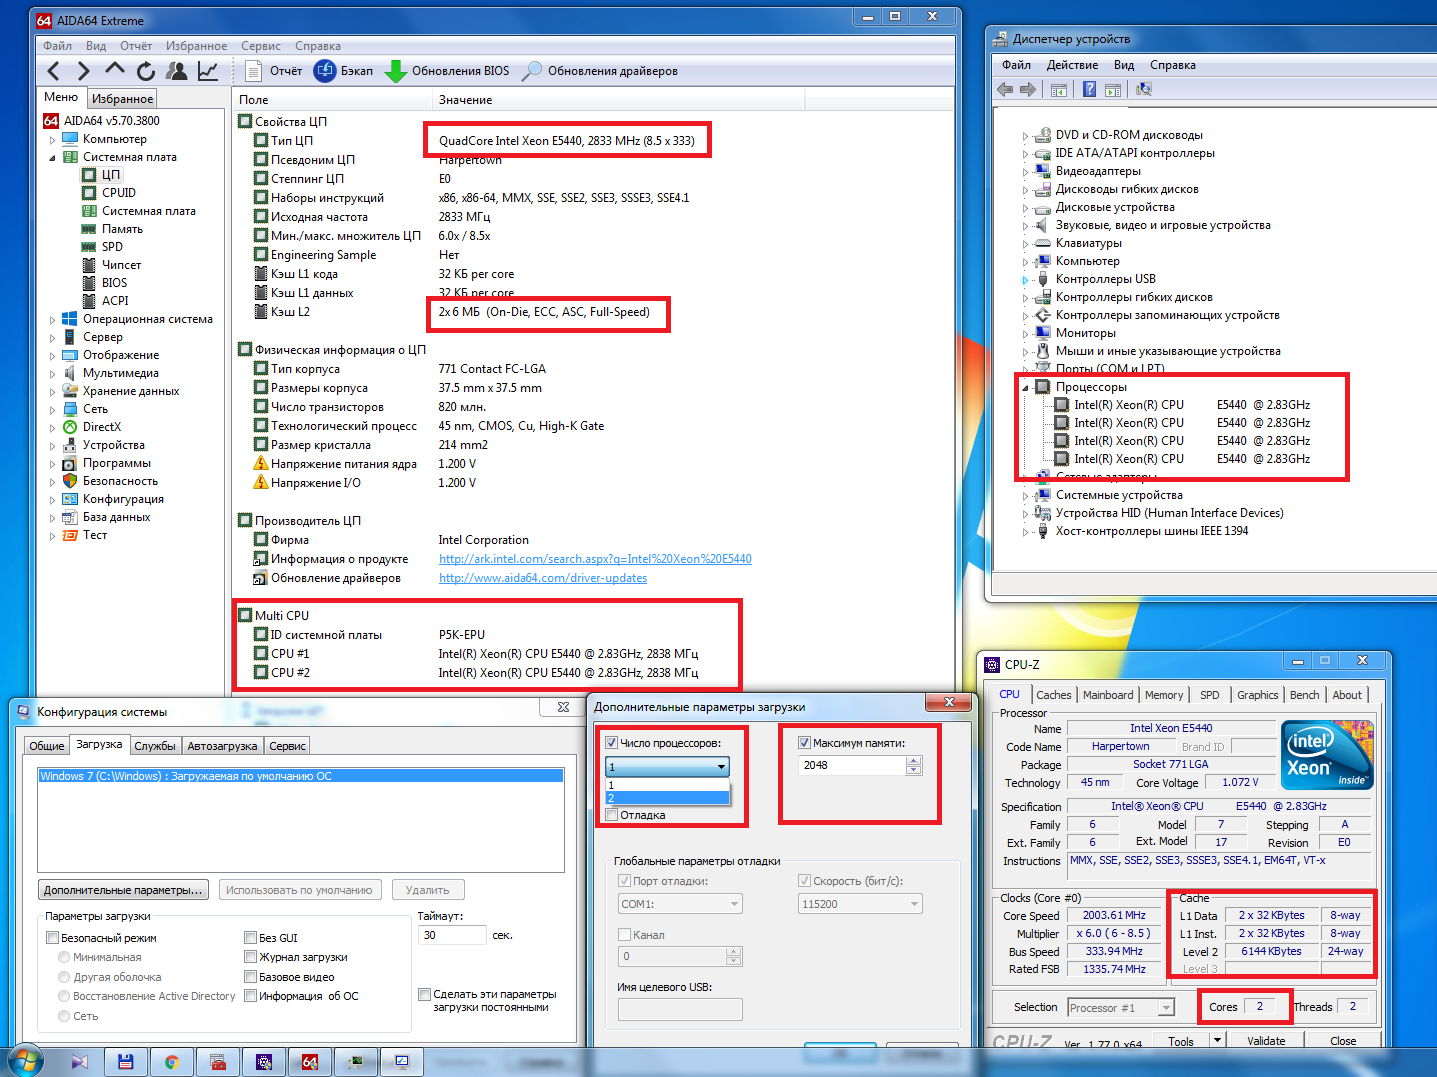
Task: Click Device Manager toolbar back arrow
Action: (x=1006, y=90)
